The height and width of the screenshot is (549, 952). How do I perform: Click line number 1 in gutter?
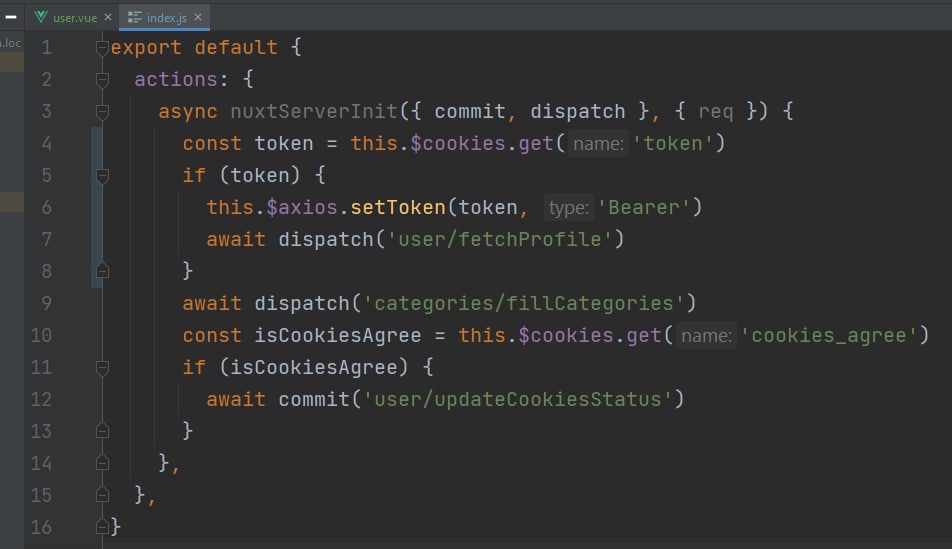(x=46, y=47)
